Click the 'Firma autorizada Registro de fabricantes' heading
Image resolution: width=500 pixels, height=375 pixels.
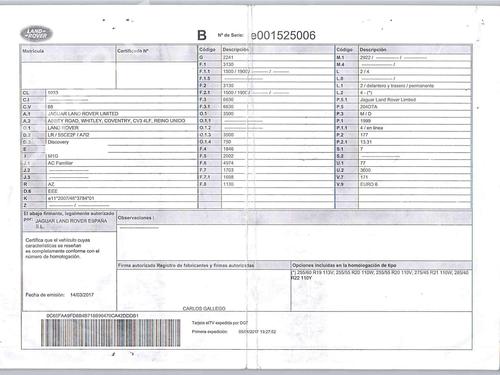(186, 265)
